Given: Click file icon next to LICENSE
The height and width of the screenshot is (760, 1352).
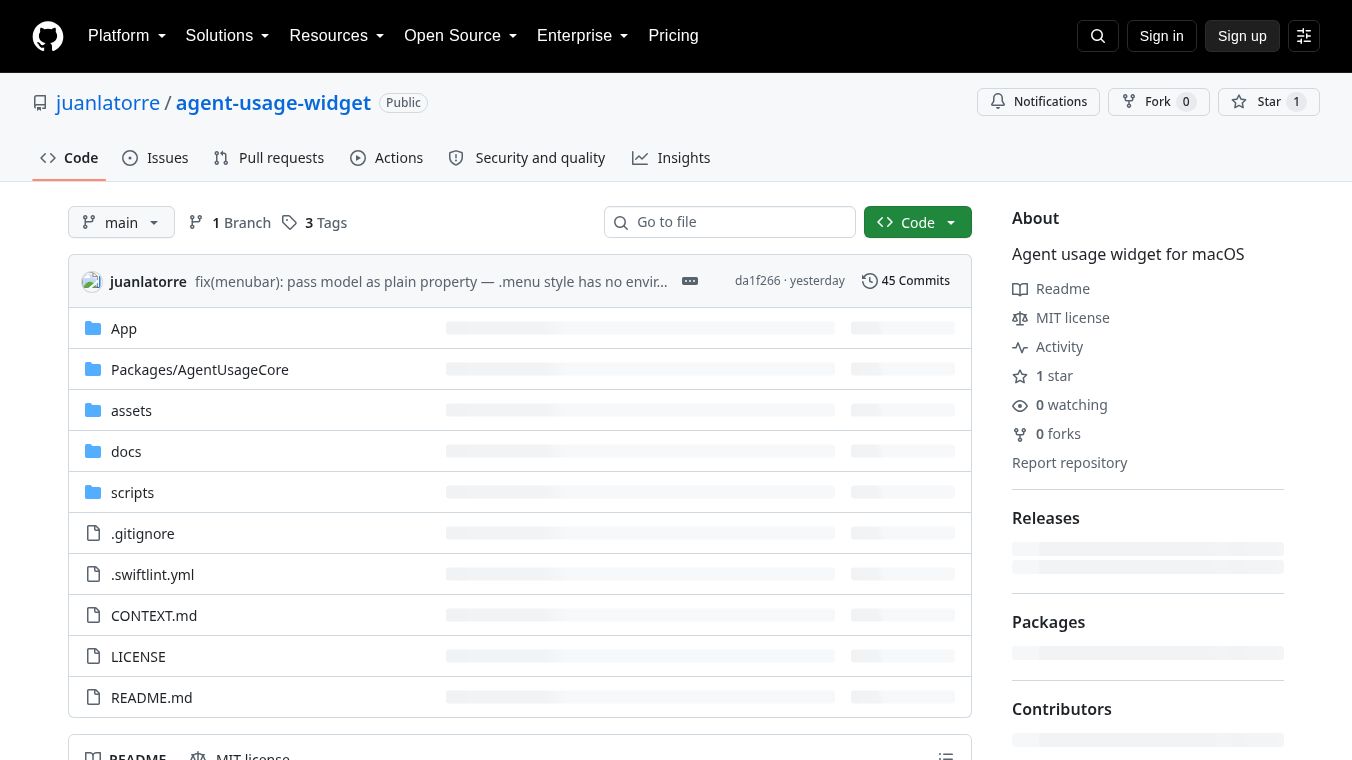Looking at the screenshot, I should point(93,656).
